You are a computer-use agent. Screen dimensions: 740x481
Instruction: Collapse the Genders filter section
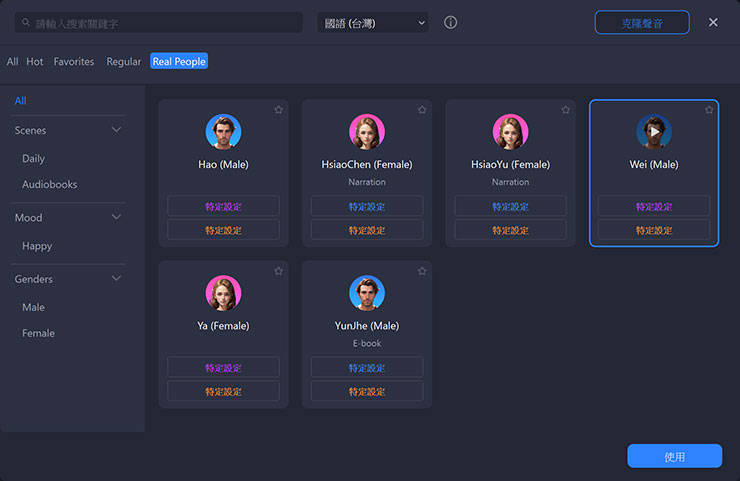point(116,279)
